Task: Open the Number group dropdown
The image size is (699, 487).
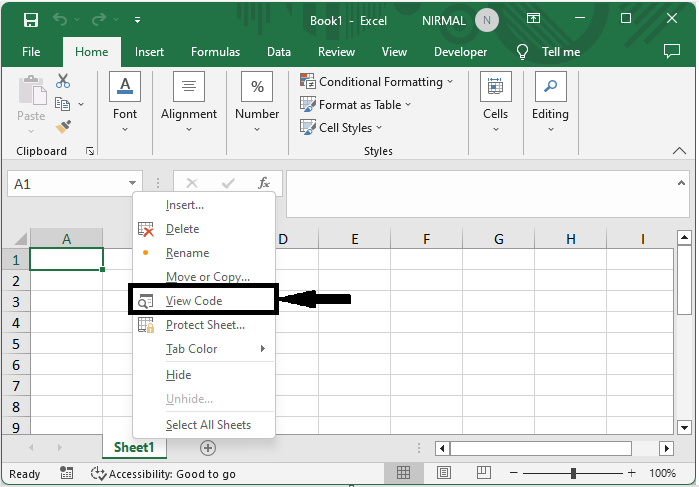Action: pyautogui.click(x=257, y=103)
